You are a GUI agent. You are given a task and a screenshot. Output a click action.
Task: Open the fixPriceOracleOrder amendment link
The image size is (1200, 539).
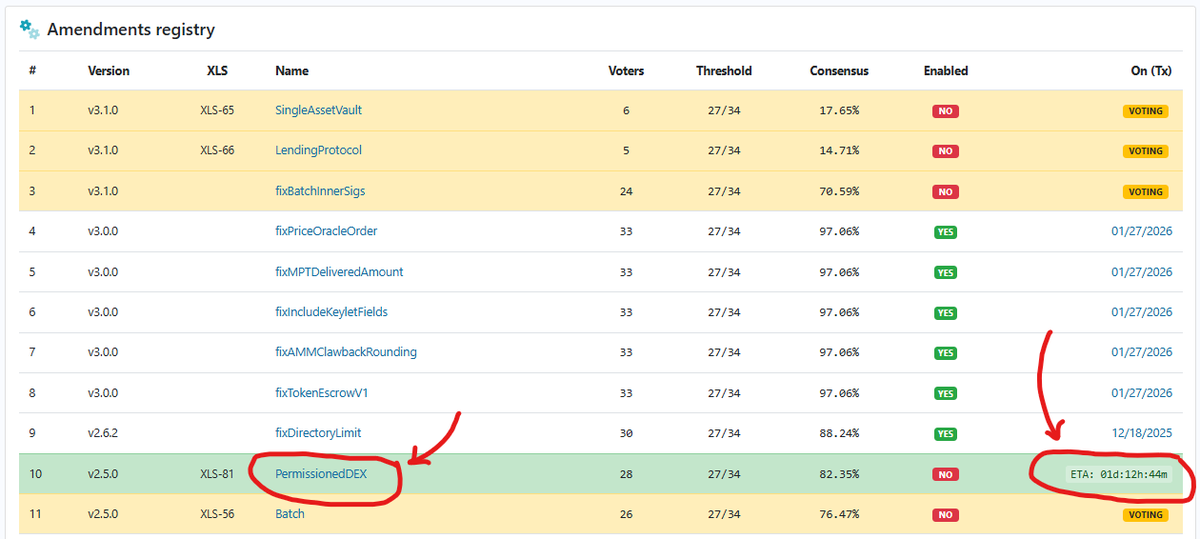pos(326,231)
